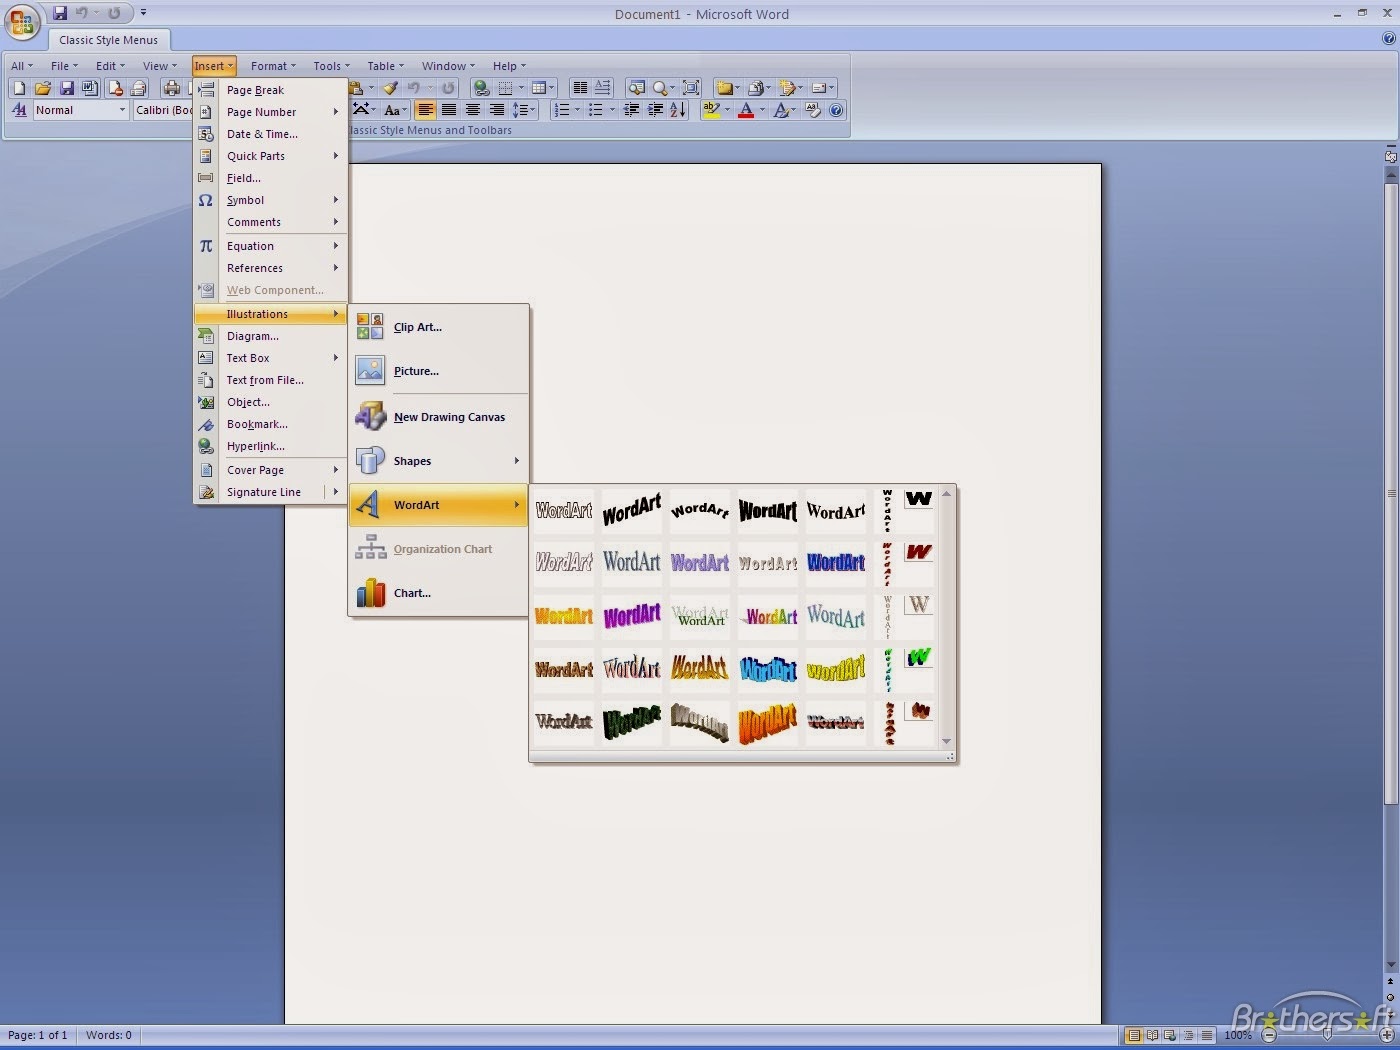Screen dimensions: 1400x1050
Task: Click the WordArt gallery scroll-down arrow
Action: (x=946, y=742)
